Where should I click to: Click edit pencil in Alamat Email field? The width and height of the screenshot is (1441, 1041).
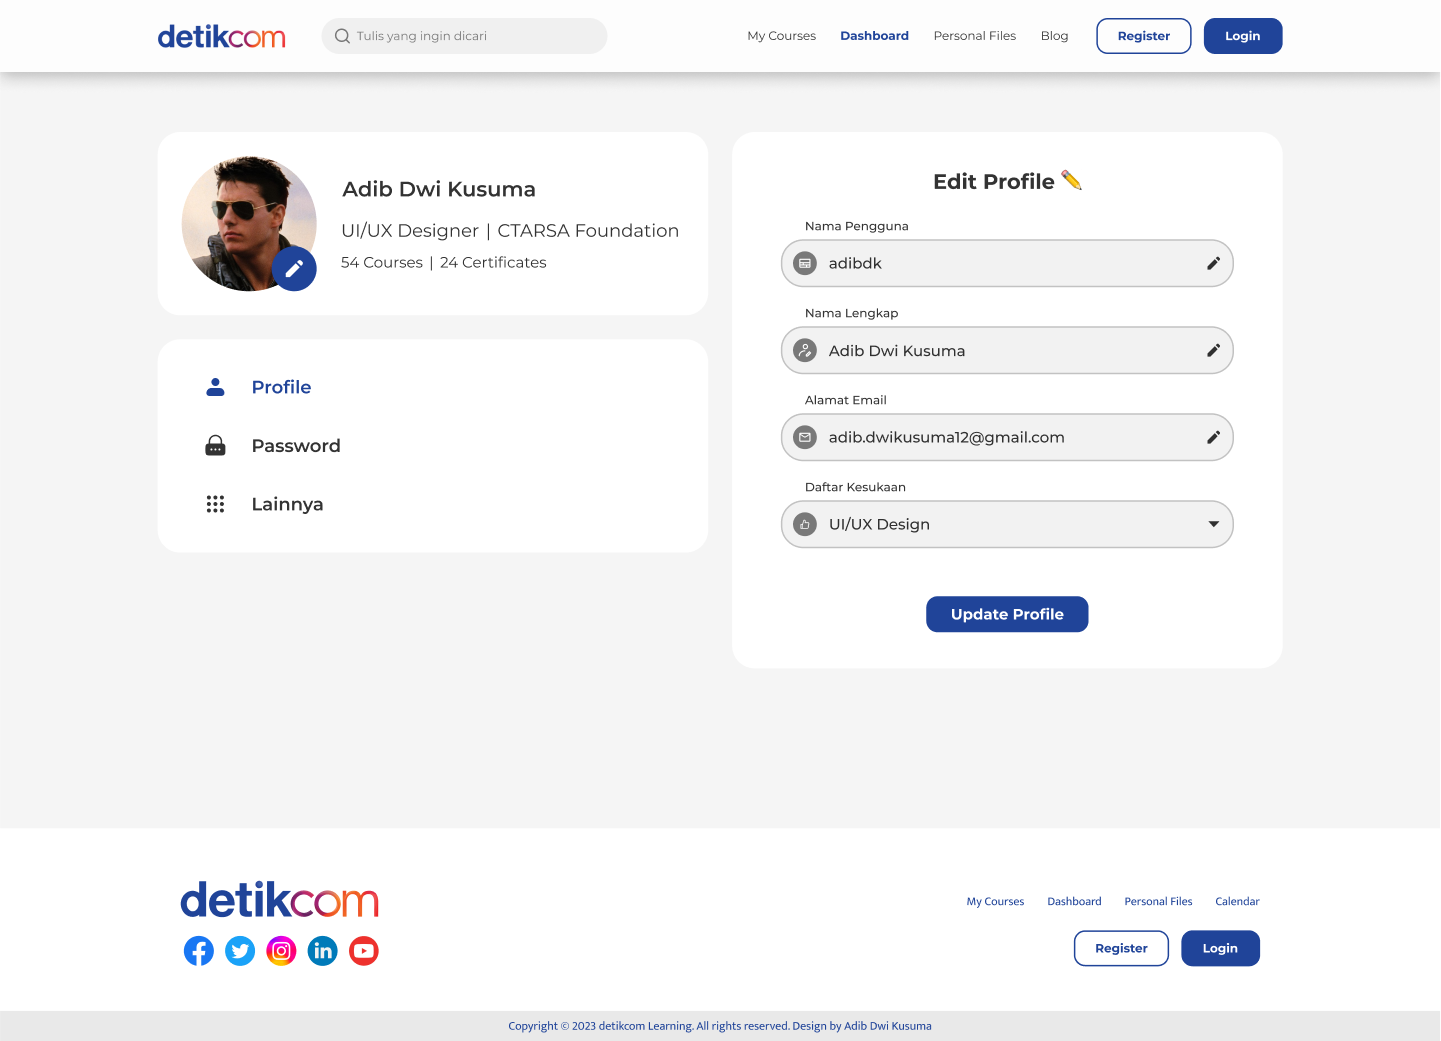tap(1213, 437)
